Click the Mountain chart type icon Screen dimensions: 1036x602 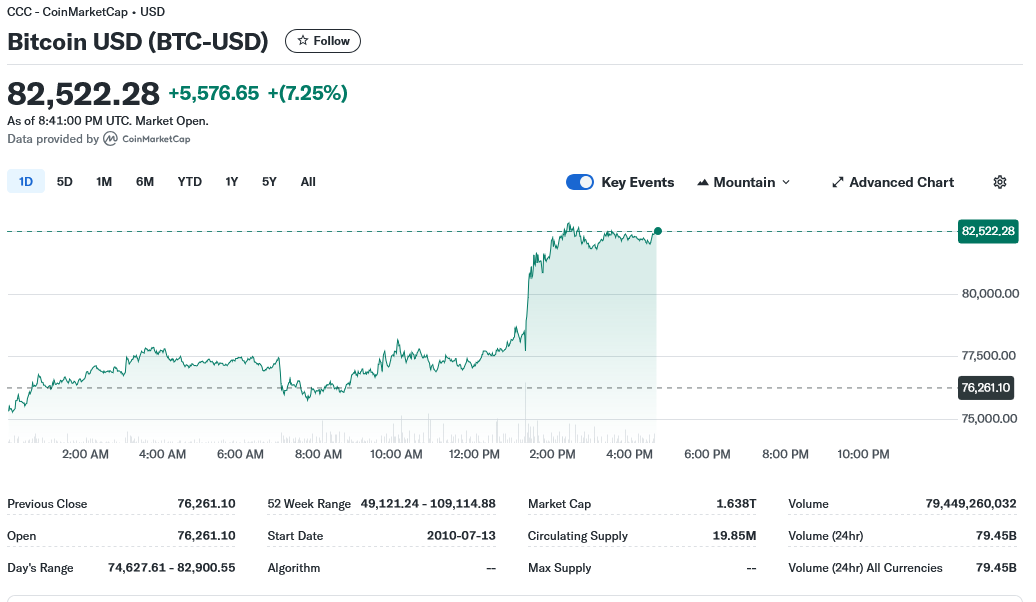(702, 182)
